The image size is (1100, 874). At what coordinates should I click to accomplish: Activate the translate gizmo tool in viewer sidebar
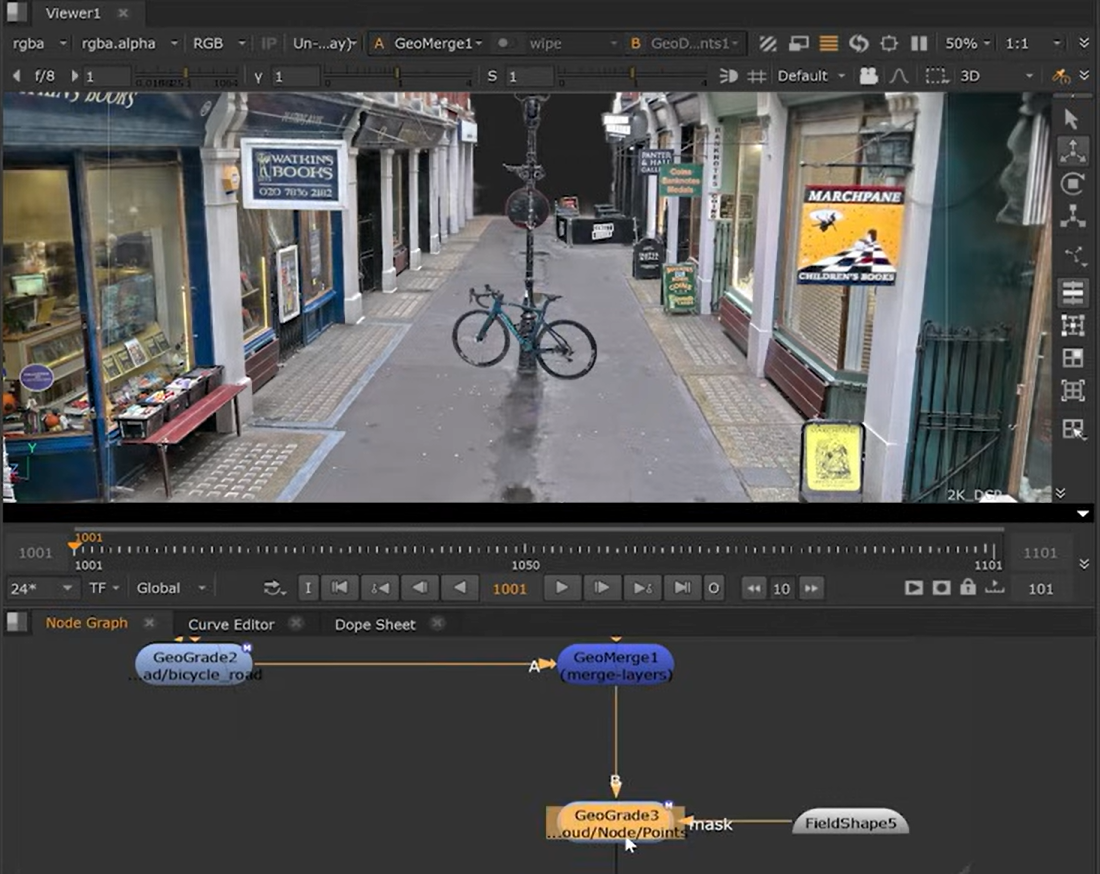point(1072,152)
